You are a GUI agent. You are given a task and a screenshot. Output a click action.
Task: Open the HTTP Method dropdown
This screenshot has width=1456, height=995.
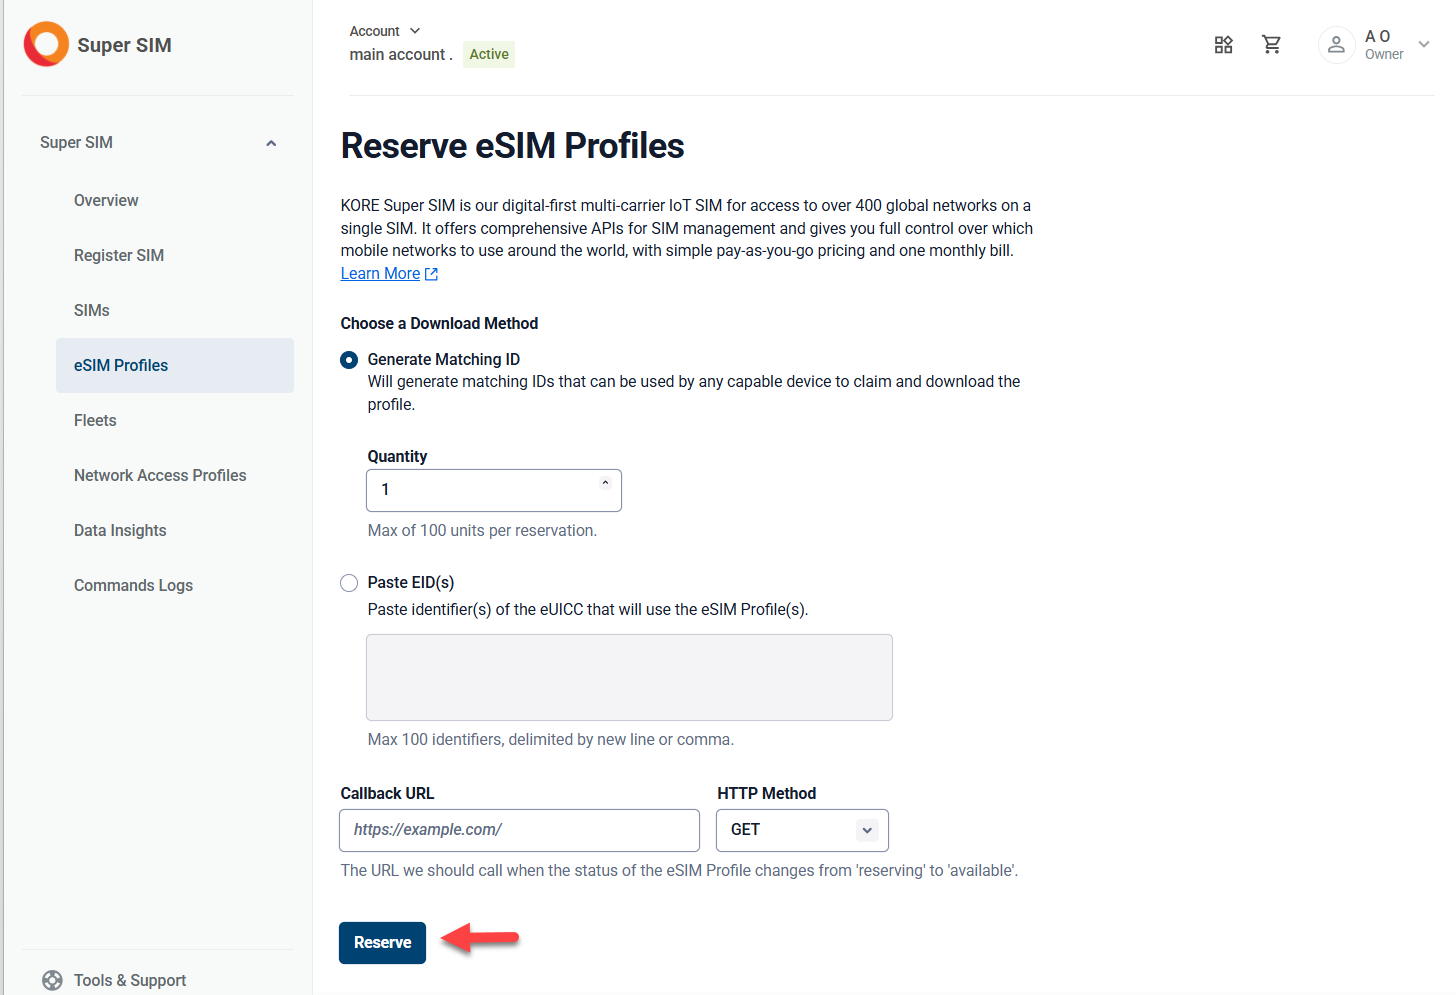(x=802, y=830)
